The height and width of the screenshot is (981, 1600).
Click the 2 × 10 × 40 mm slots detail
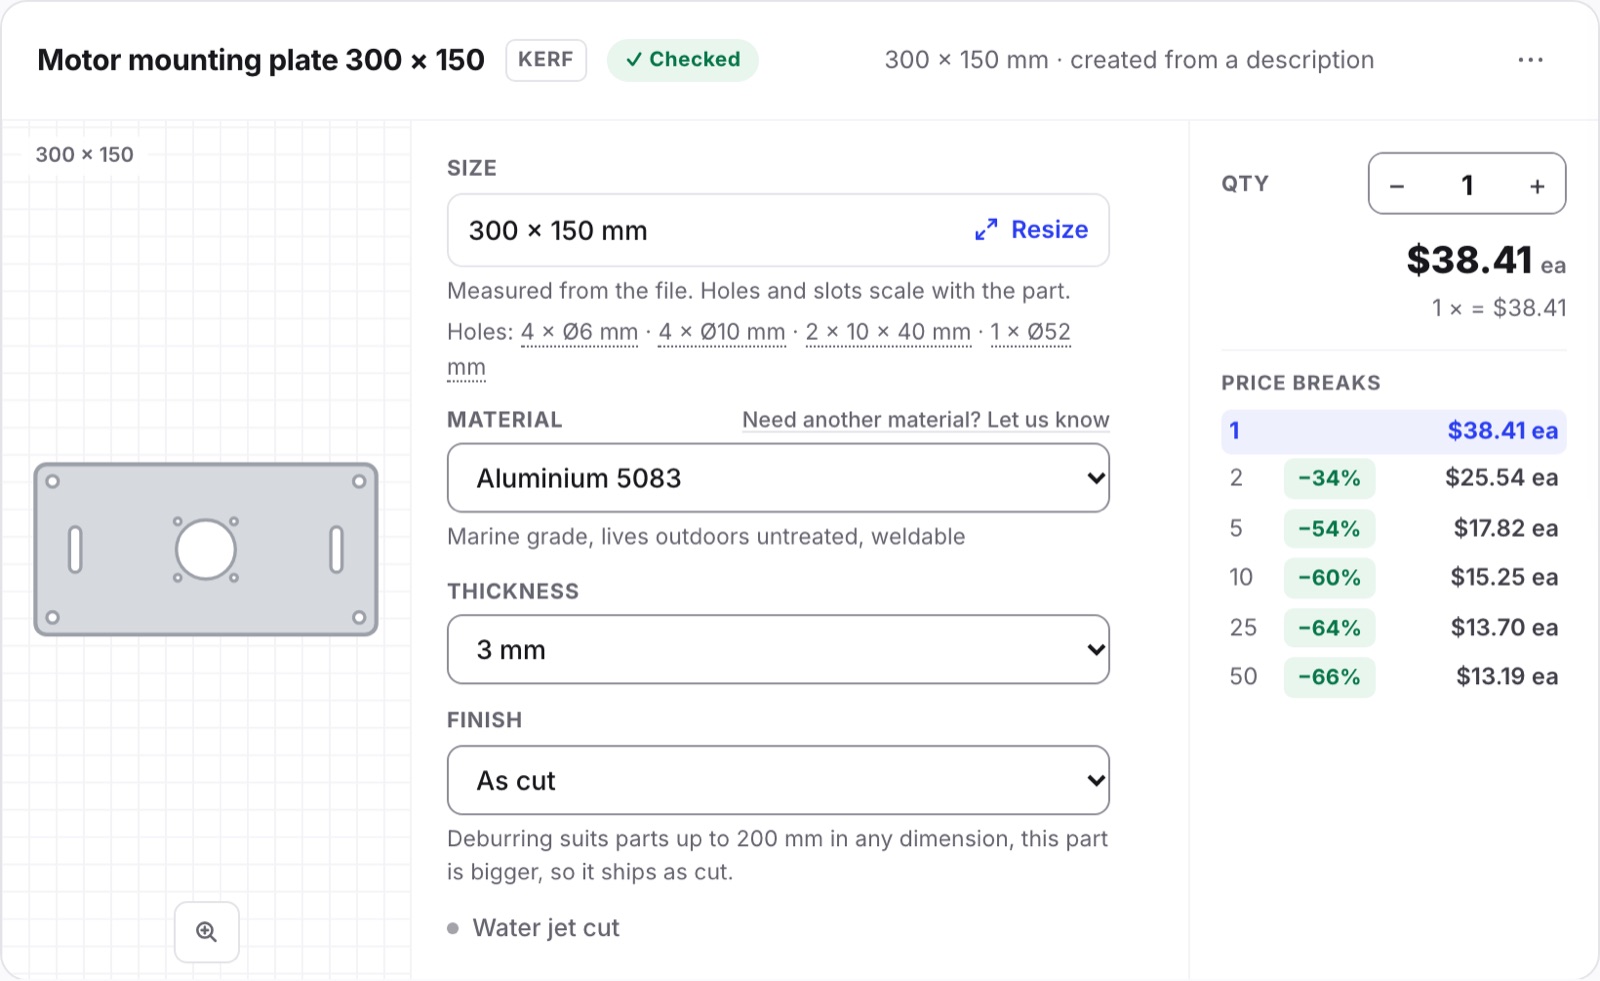[x=888, y=332]
